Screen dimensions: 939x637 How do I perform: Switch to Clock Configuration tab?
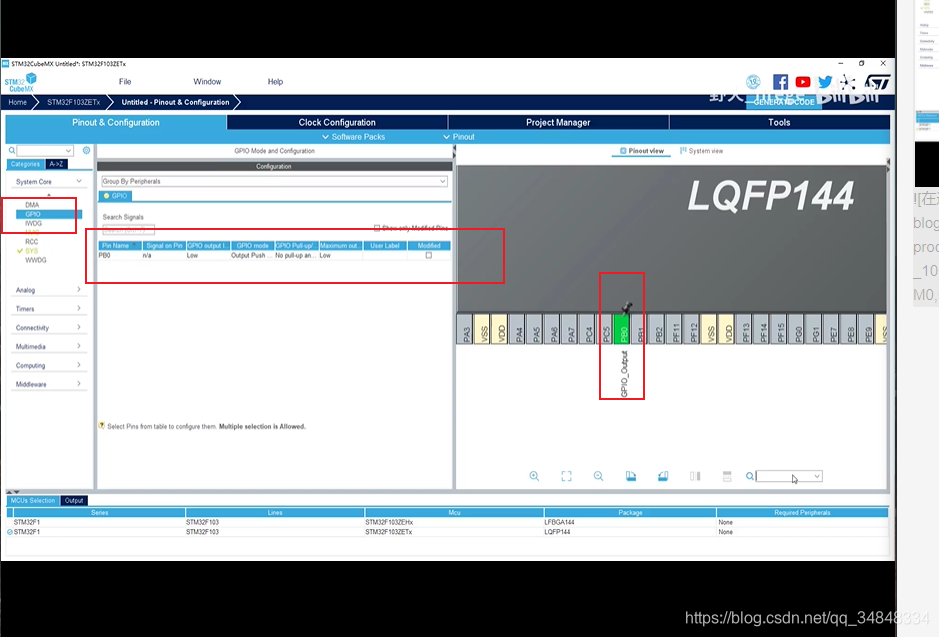click(337, 122)
